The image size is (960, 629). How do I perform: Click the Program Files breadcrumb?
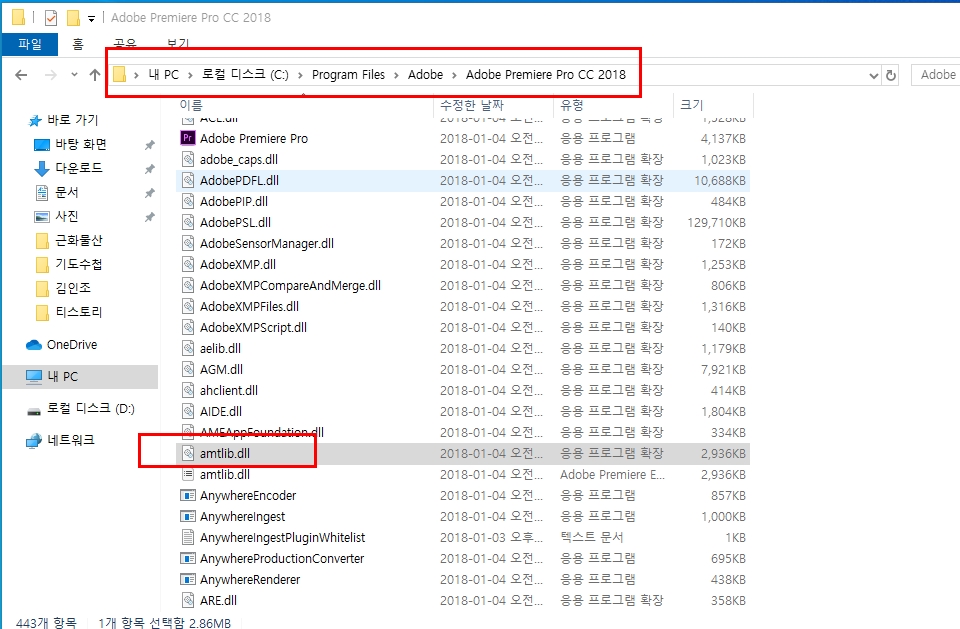coord(348,75)
